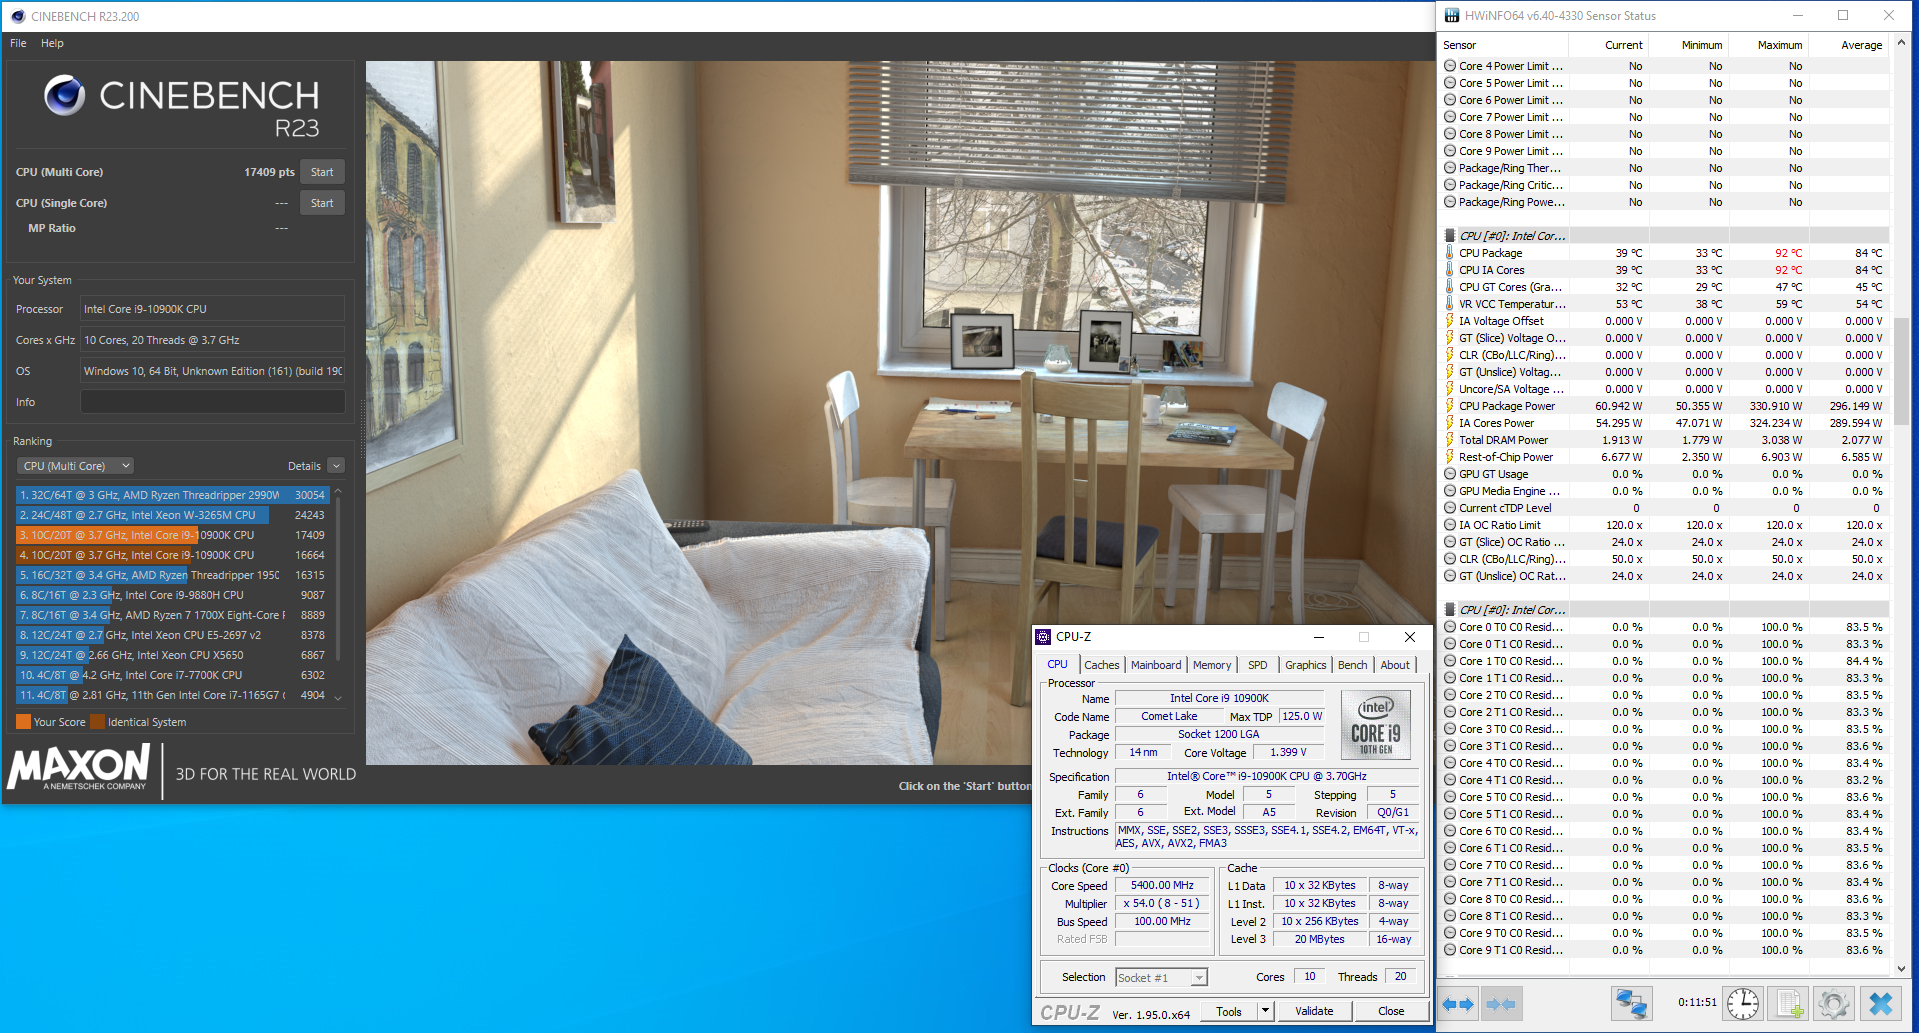1919x1033 pixels.
Task: Click the Validate button in CPU-Z
Action: [1314, 1011]
